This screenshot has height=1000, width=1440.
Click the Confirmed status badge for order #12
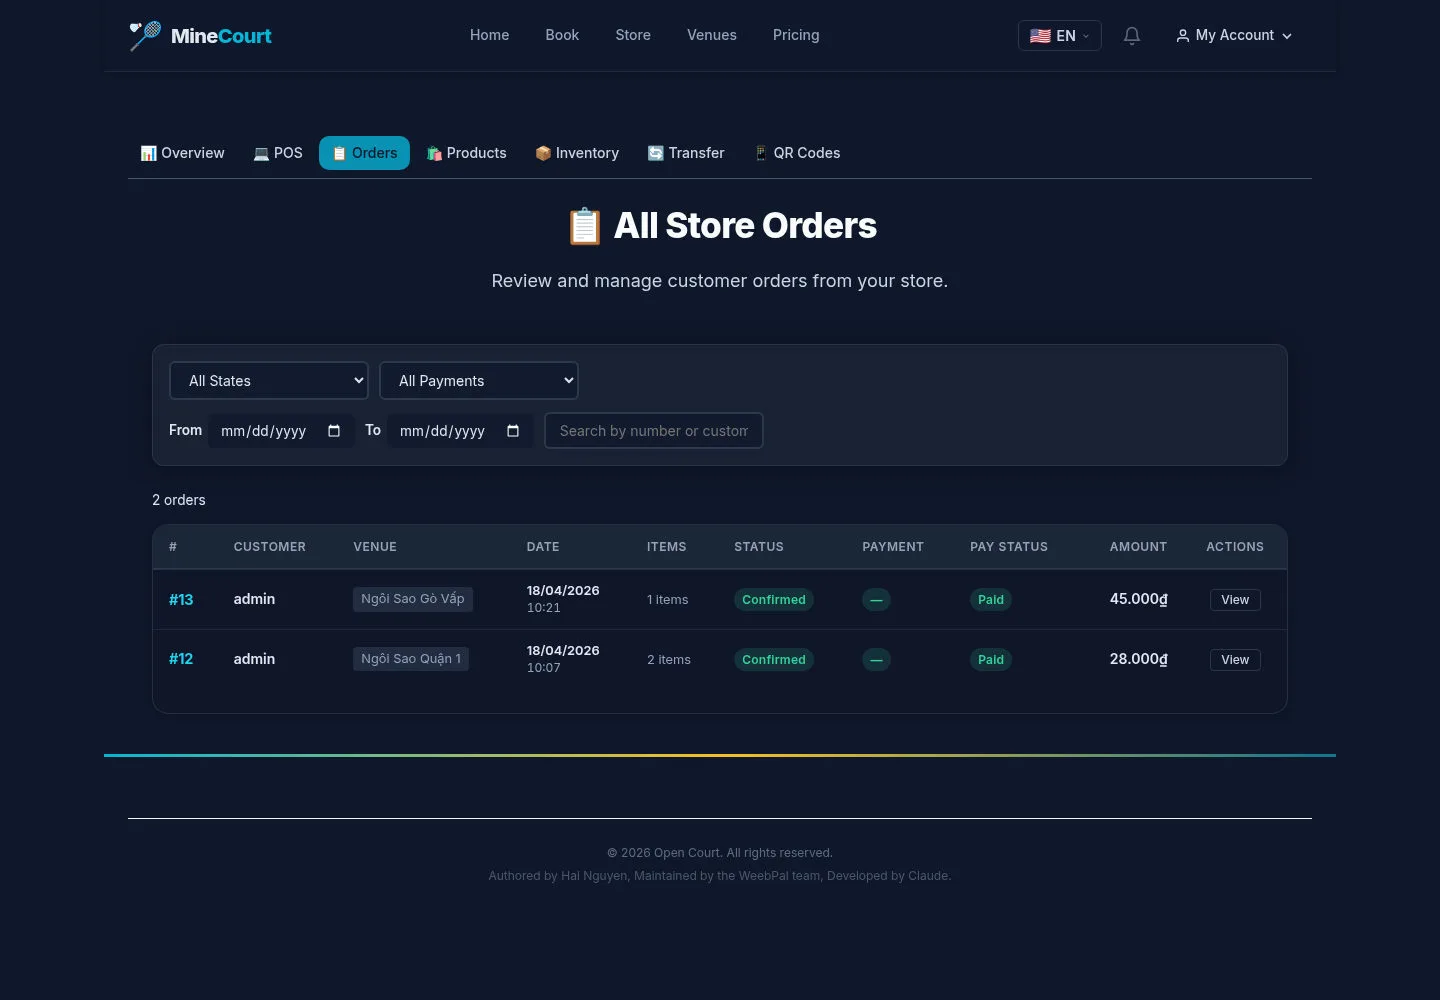click(x=774, y=660)
